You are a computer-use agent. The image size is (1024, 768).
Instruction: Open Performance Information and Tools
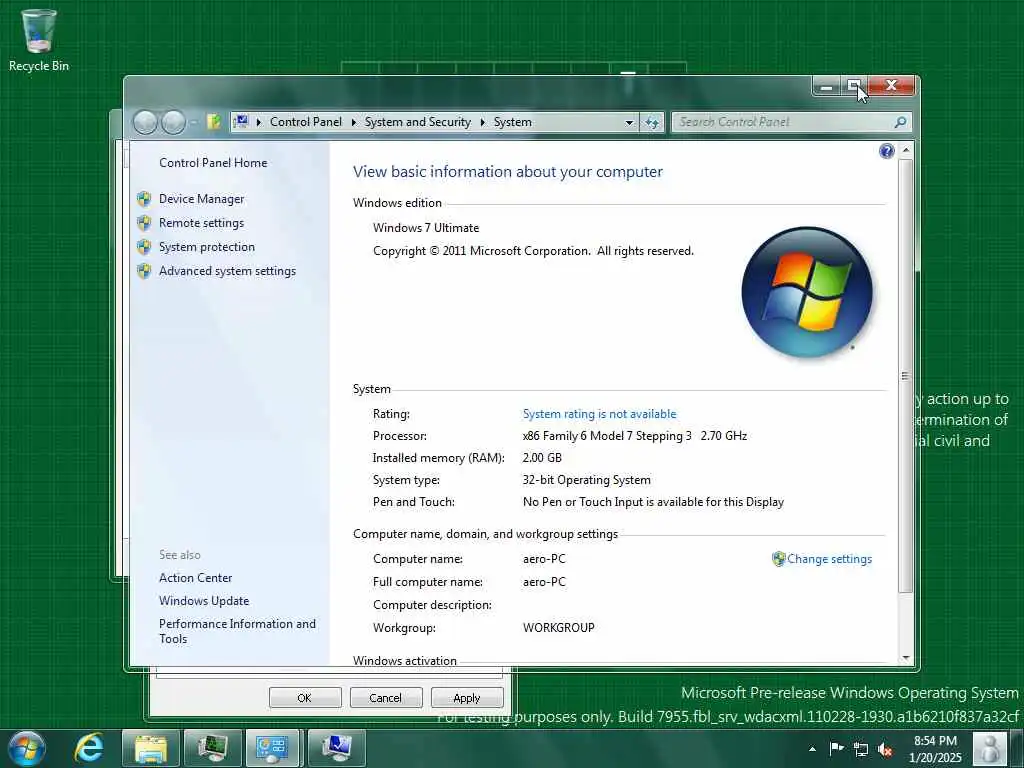(237, 631)
